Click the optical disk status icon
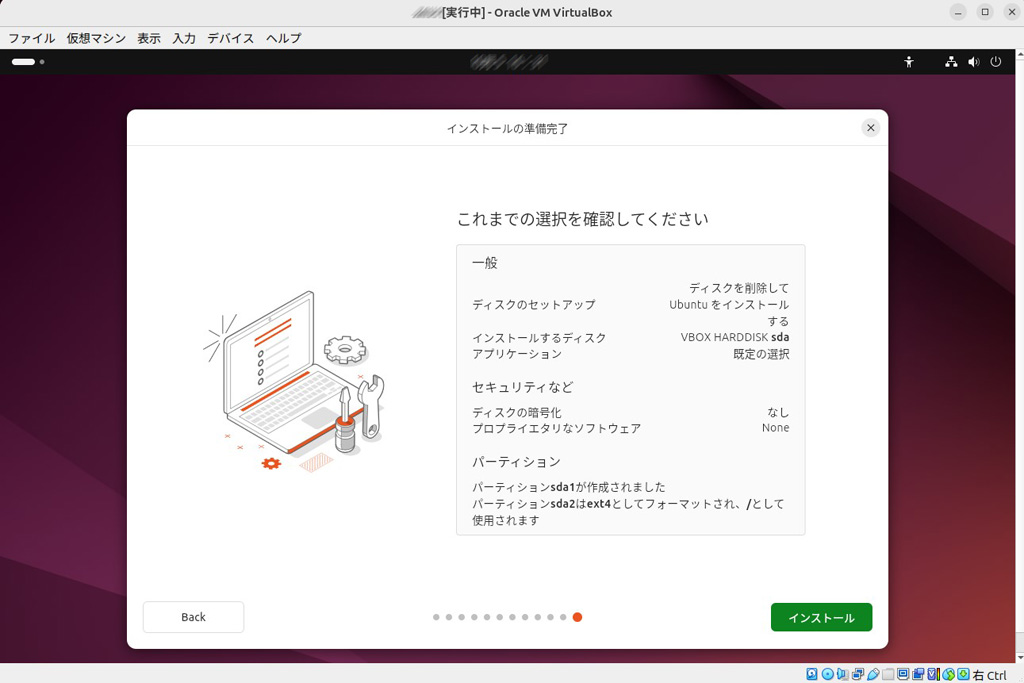The width and height of the screenshot is (1024, 683). [x=827, y=674]
